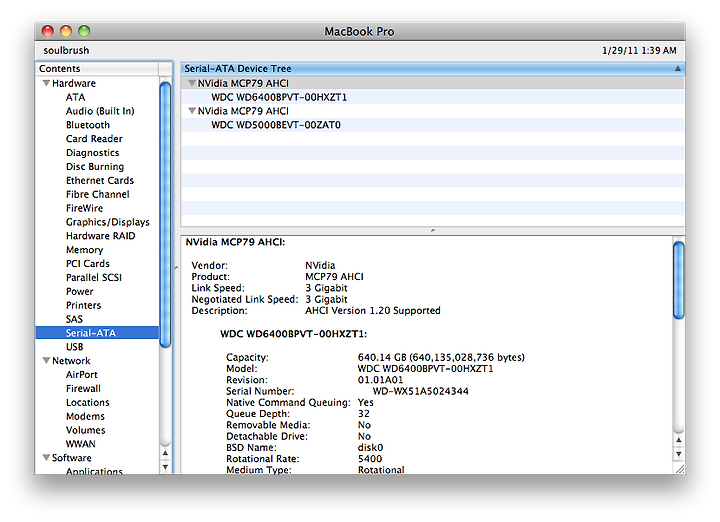Select WDC WD5000BEVT-00ZAT0 drive row

[433, 125]
